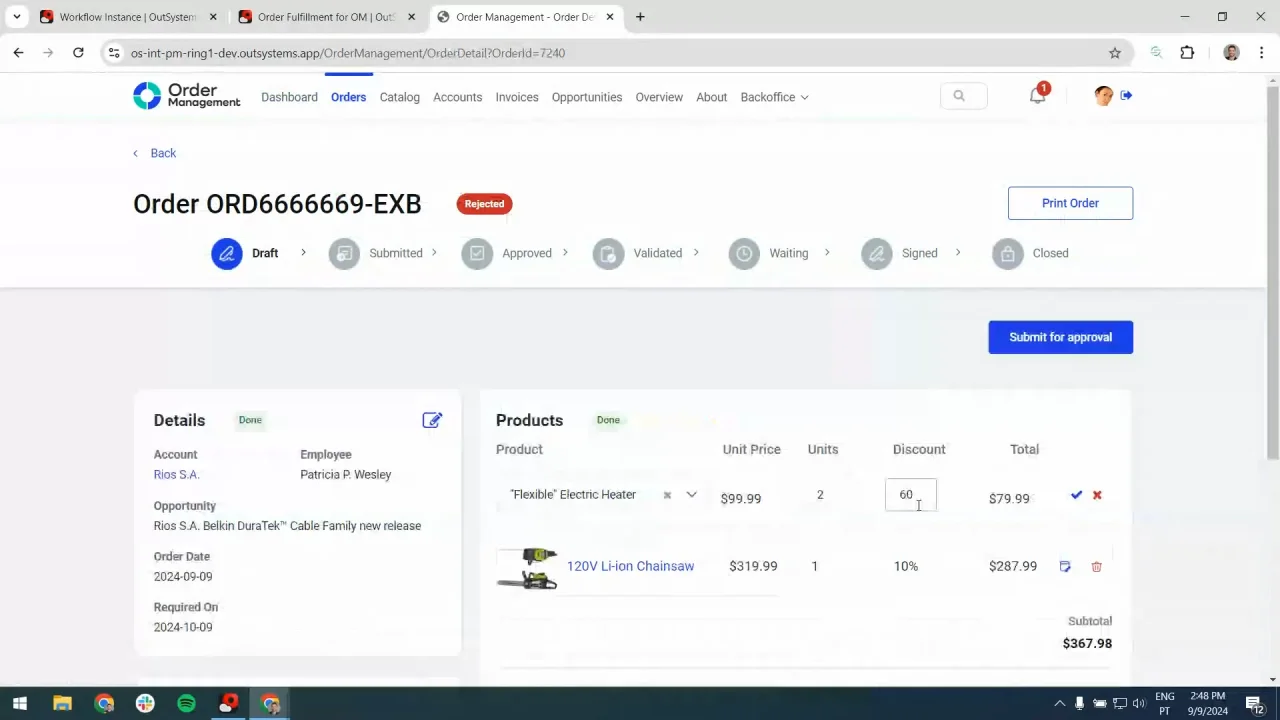Open a new browser tab
The width and height of the screenshot is (1280, 720).
pyautogui.click(x=640, y=17)
